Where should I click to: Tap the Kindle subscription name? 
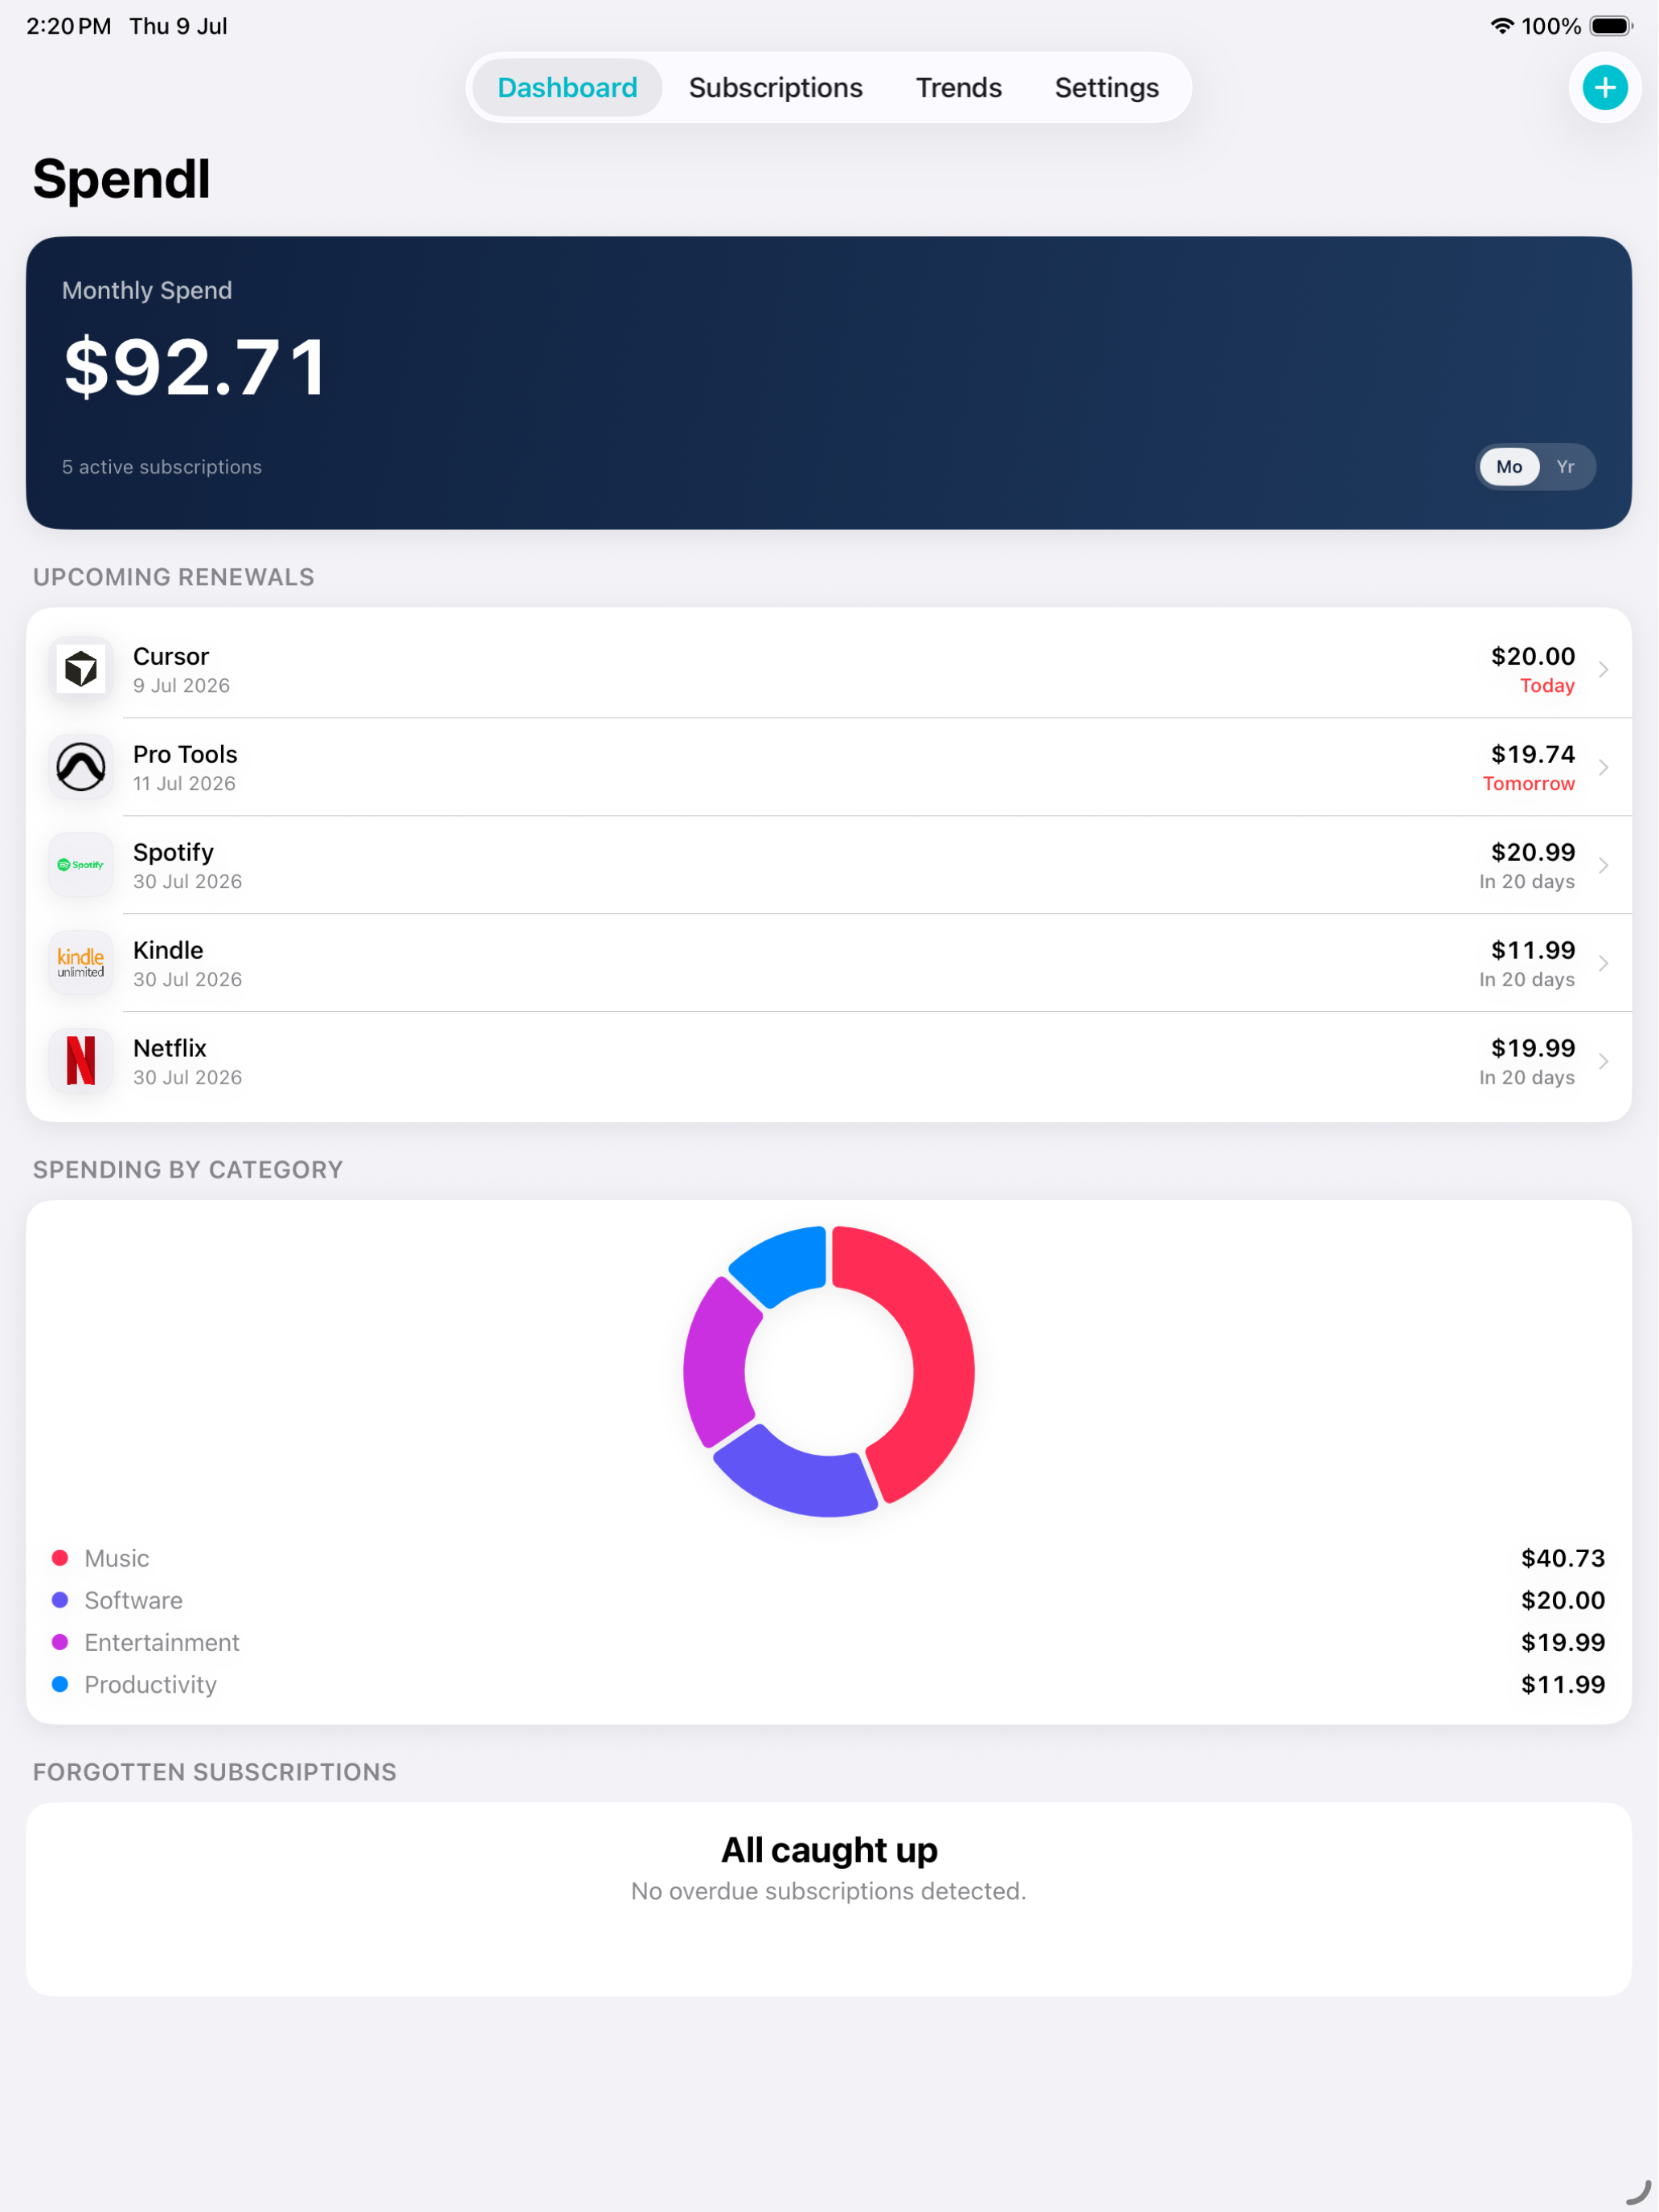click(x=168, y=950)
